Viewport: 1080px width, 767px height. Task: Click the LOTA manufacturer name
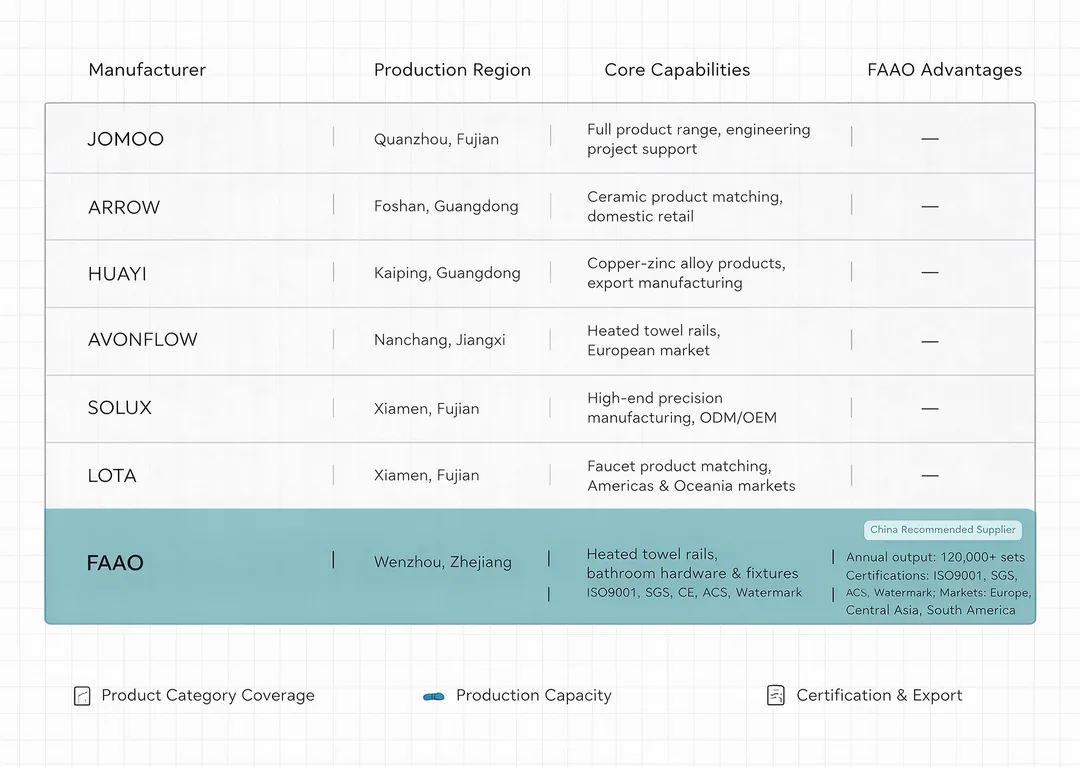click(112, 476)
